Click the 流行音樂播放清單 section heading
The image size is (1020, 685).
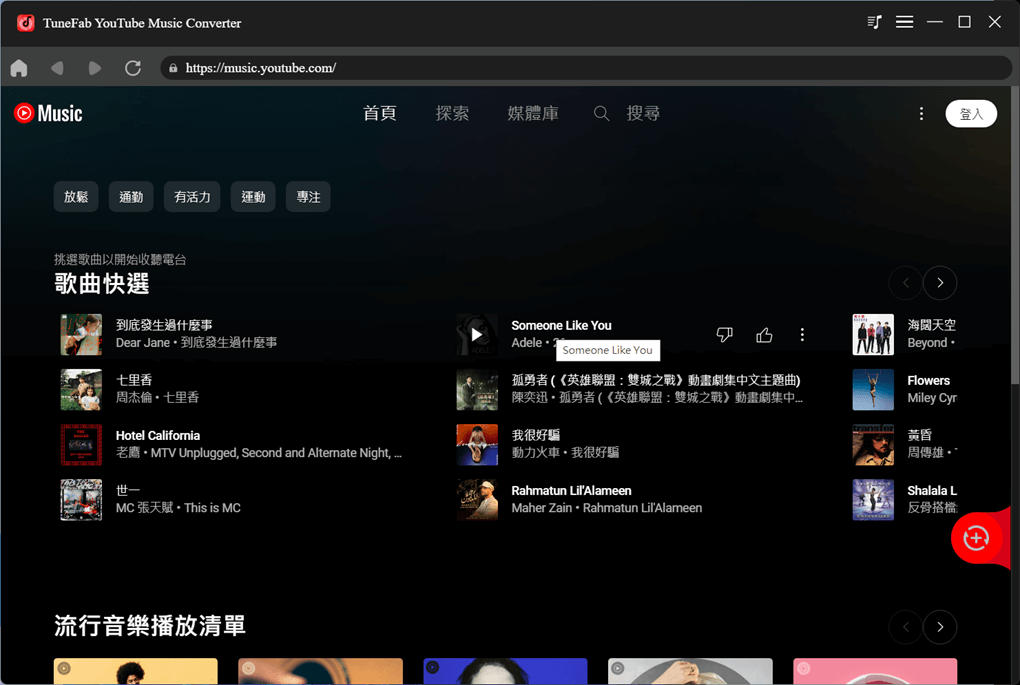point(150,626)
